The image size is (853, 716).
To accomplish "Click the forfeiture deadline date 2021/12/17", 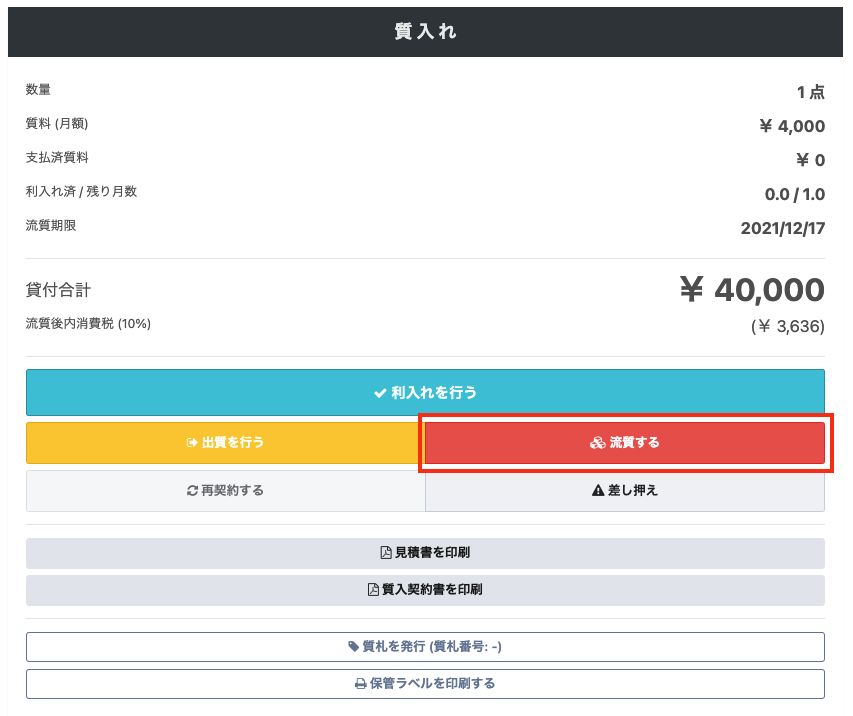I will click(x=782, y=228).
